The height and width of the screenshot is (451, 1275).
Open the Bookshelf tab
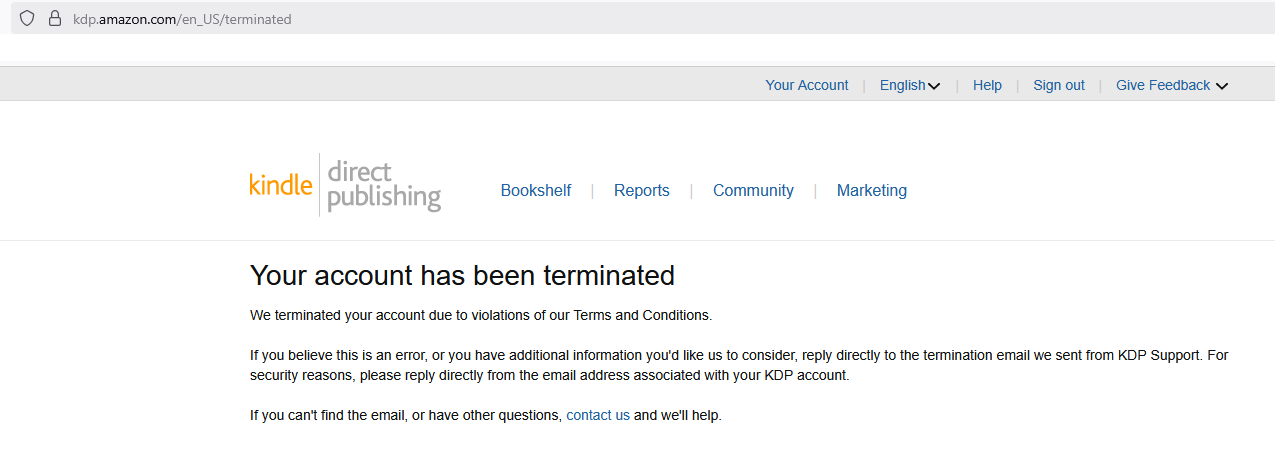coord(536,191)
